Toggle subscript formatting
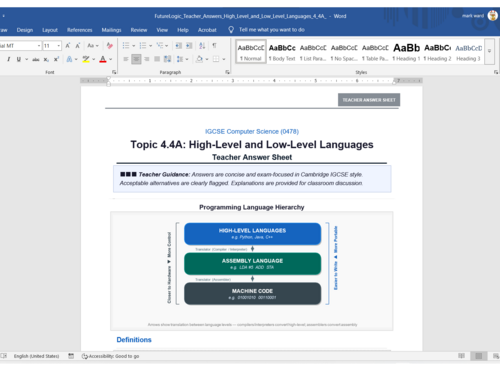This screenshot has width=500, height=375. click(x=46, y=59)
